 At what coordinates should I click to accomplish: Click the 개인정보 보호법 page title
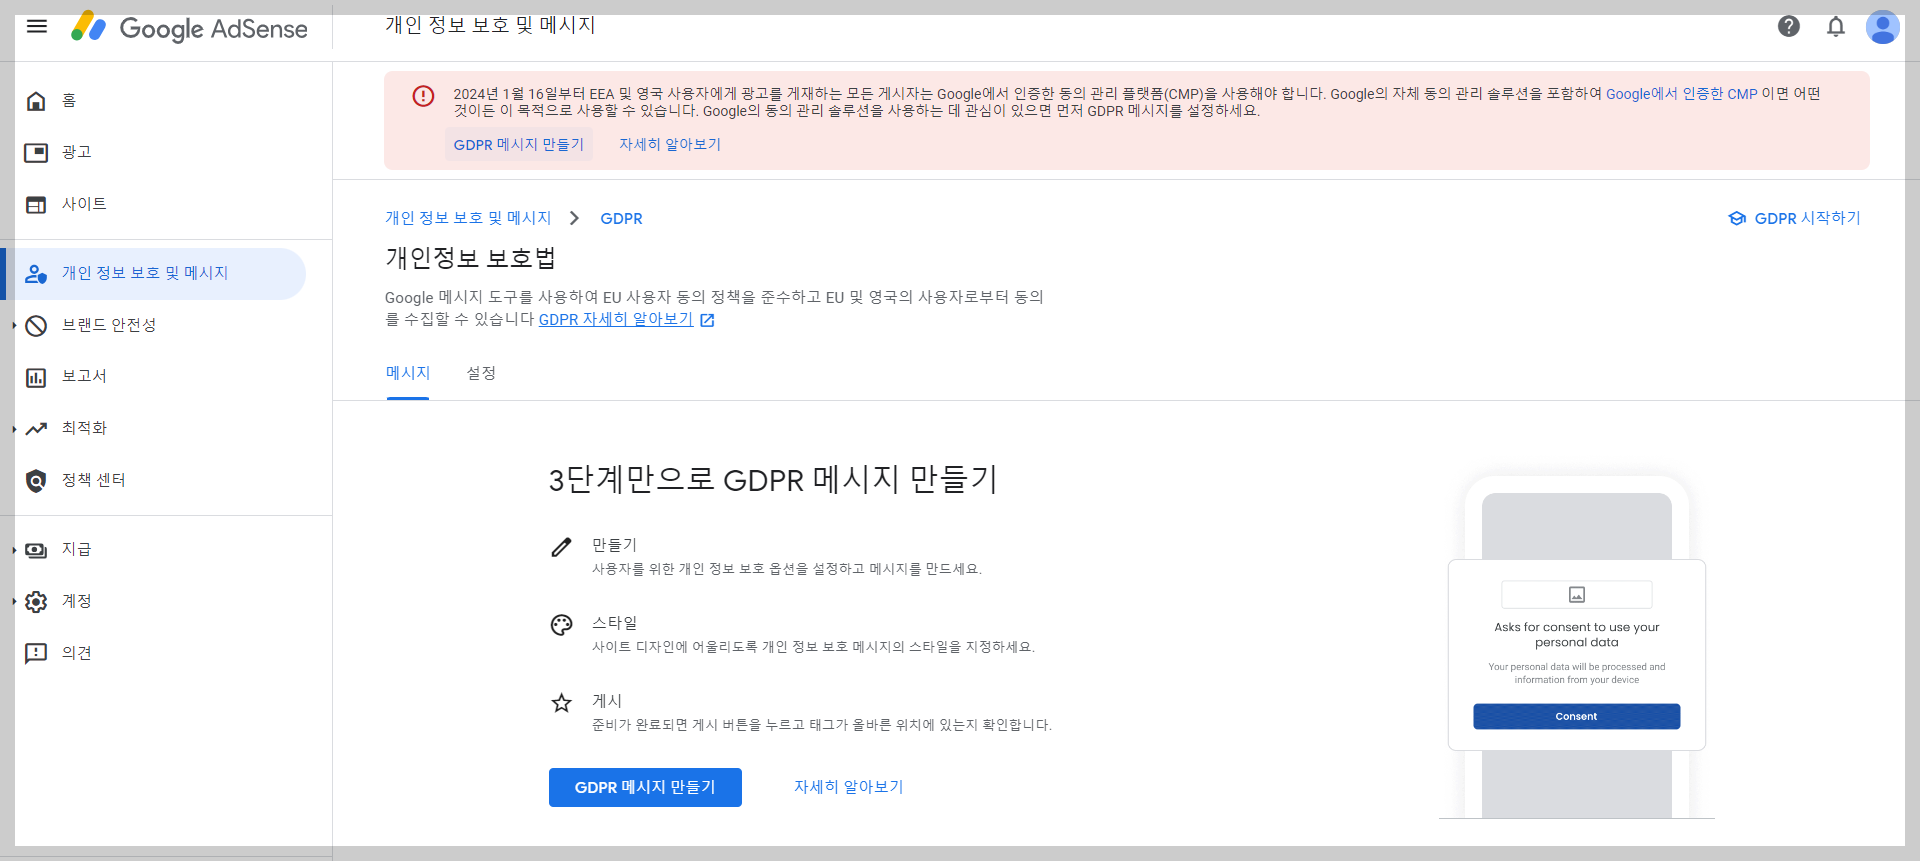coord(470,258)
